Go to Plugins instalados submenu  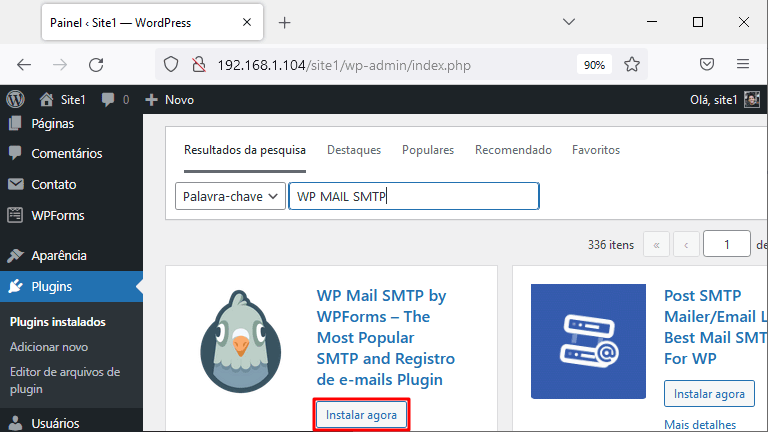click(x=58, y=322)
